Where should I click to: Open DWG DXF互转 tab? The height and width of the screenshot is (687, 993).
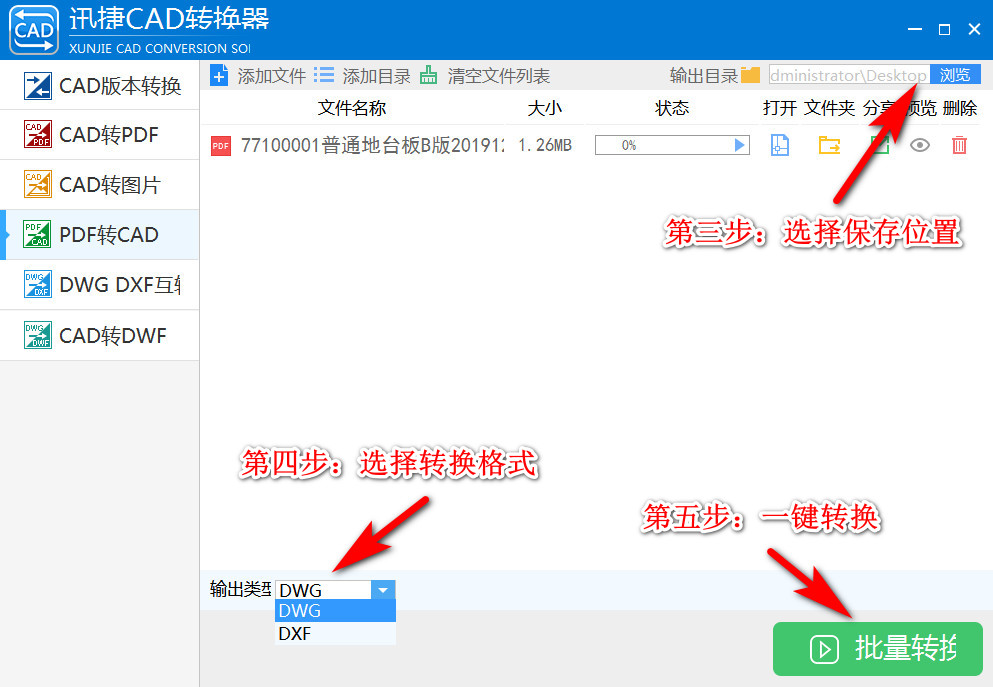coord(99,285)
